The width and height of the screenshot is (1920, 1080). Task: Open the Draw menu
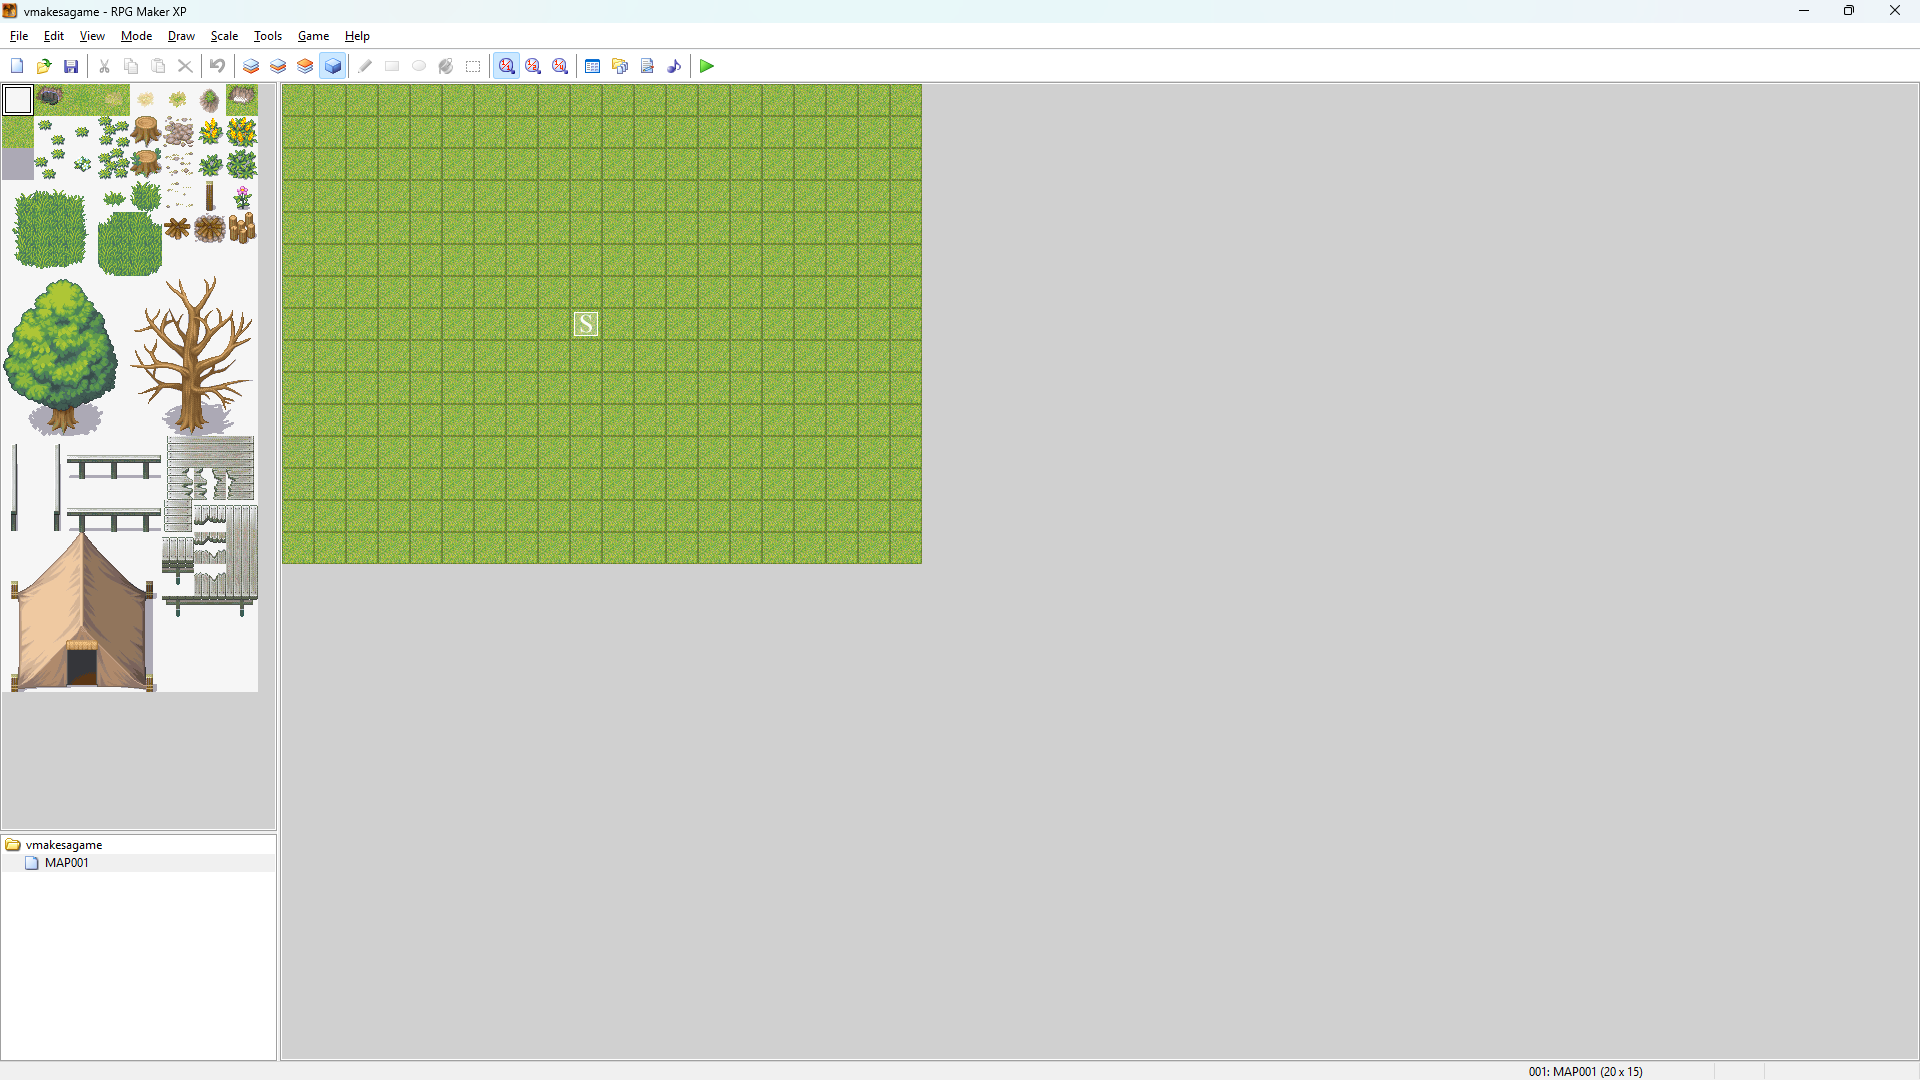tap(181, 36)
